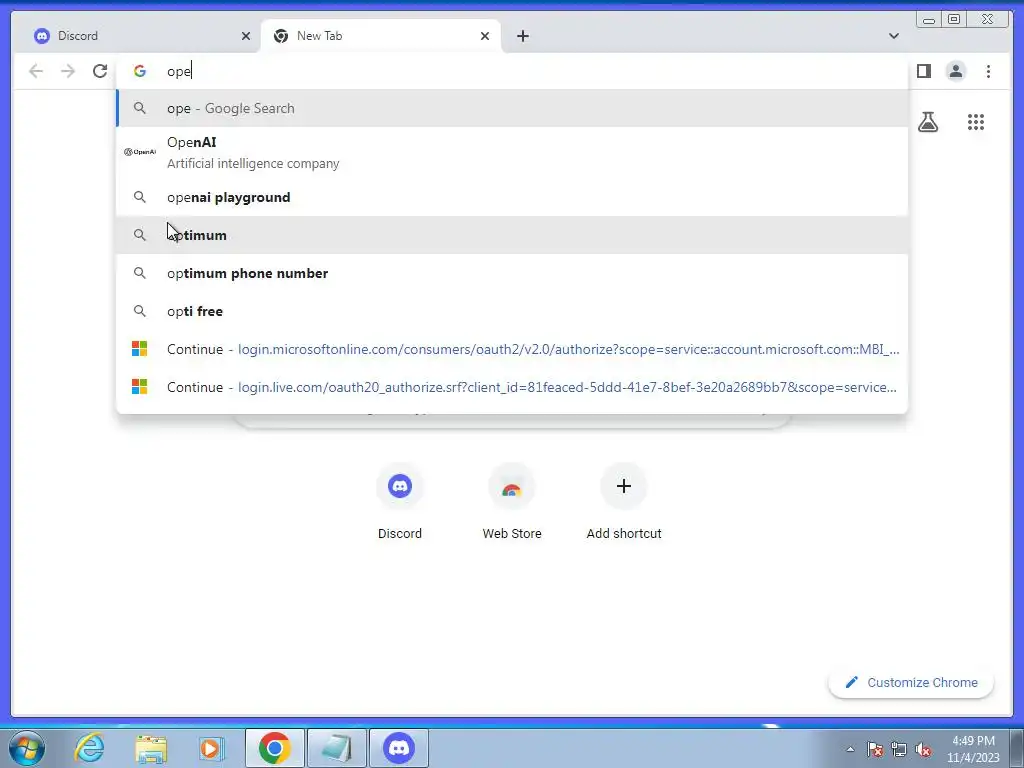Select 'optimum phone number' suggestion
Screen dimensions: 1024x768
[x=512, y=273]
